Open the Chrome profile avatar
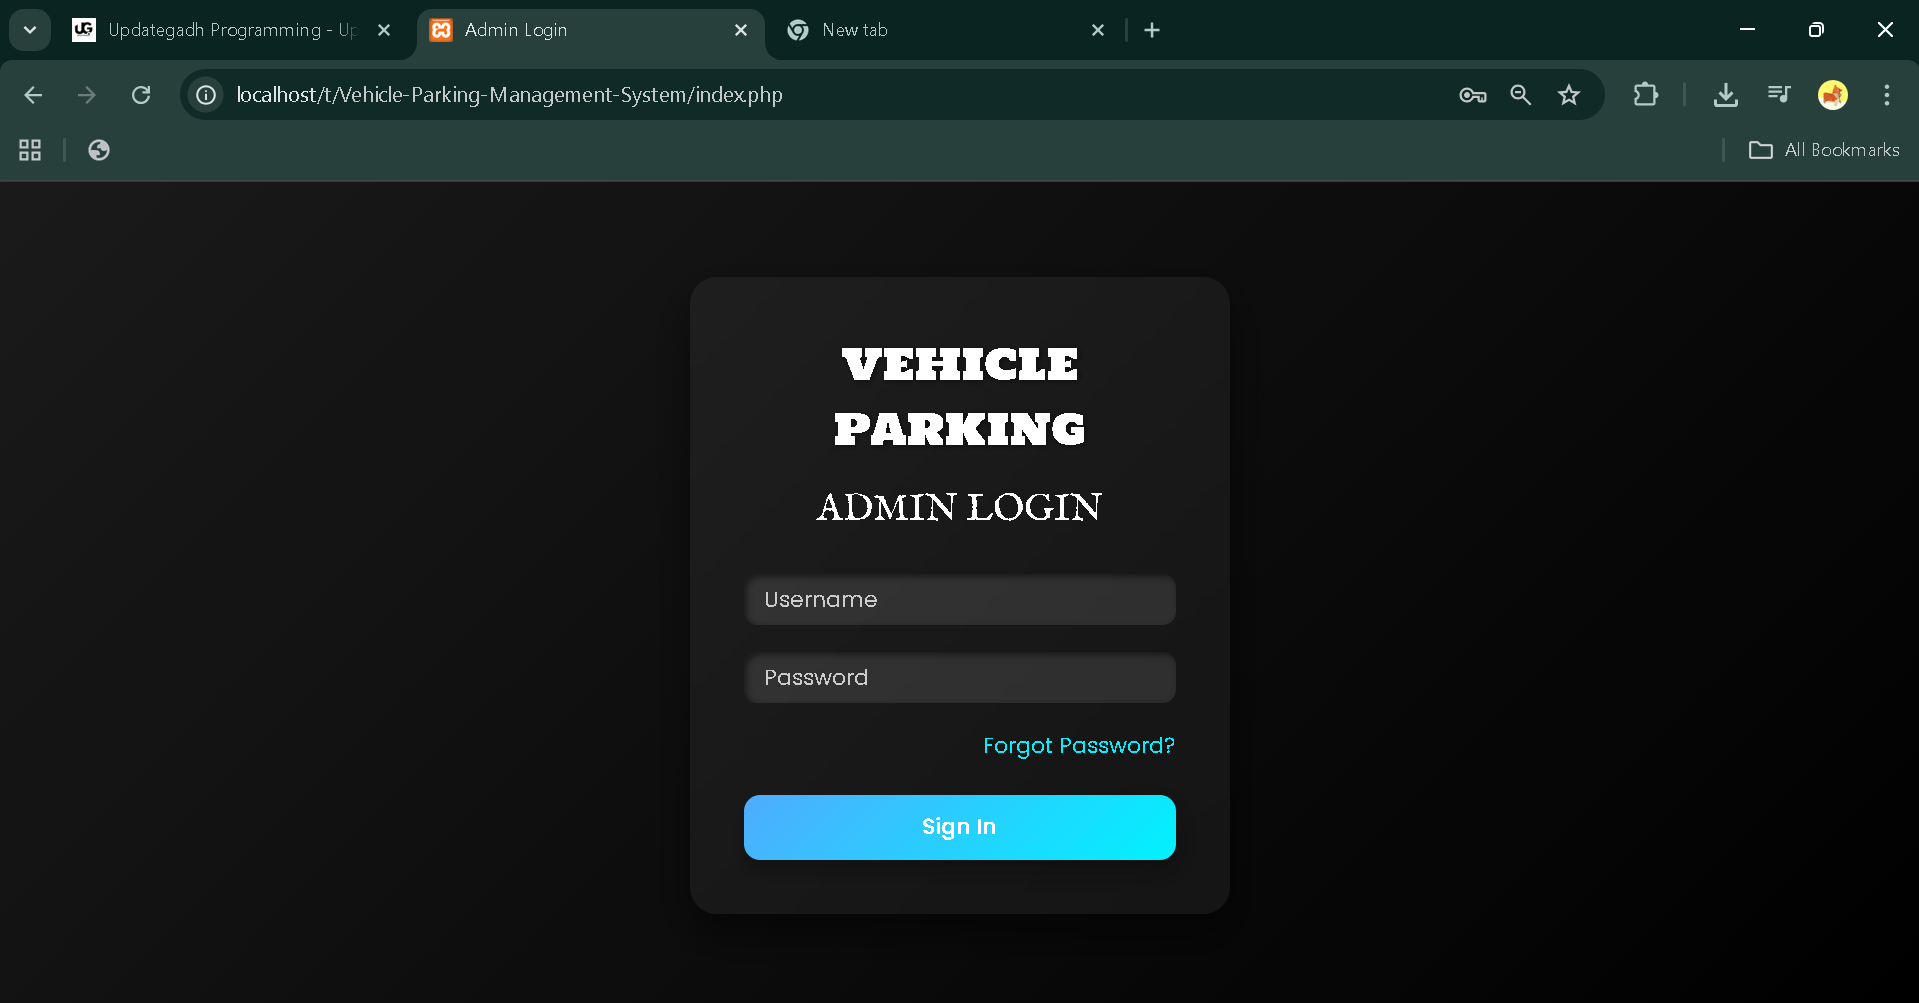Image resolution: width=1919 pixels, height=1003 pixels. click(x=1832, y=95)
